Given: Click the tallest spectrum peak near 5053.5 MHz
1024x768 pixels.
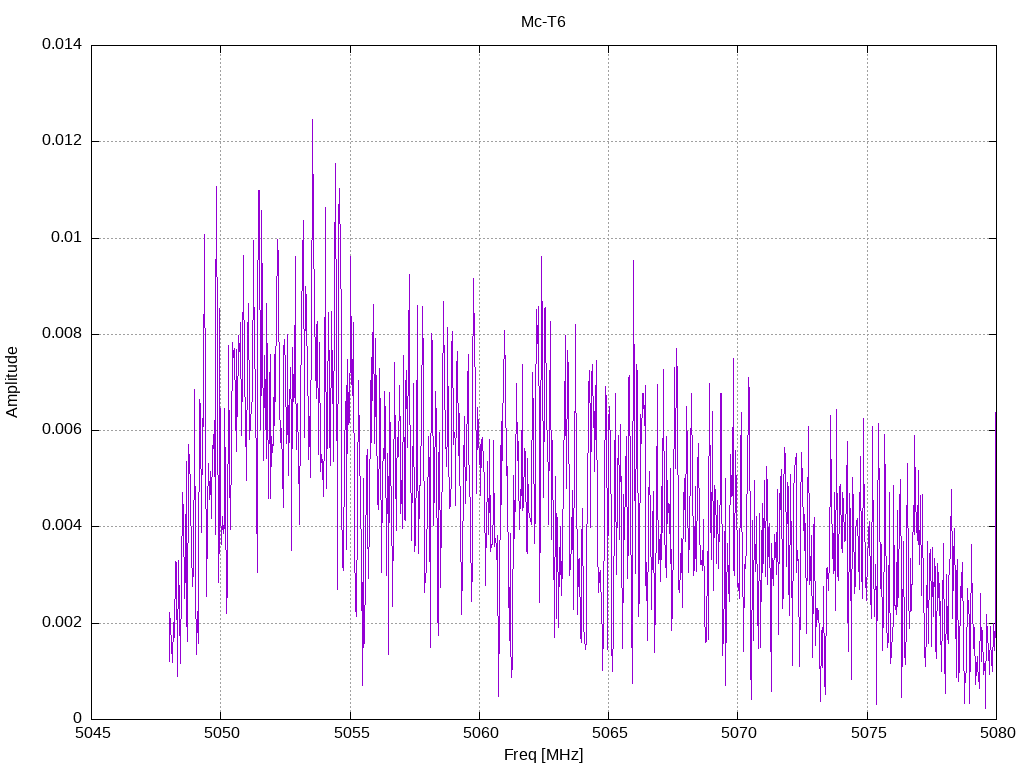Looking at the screenshot, I should pyautogui.click(x=312, y=121).
